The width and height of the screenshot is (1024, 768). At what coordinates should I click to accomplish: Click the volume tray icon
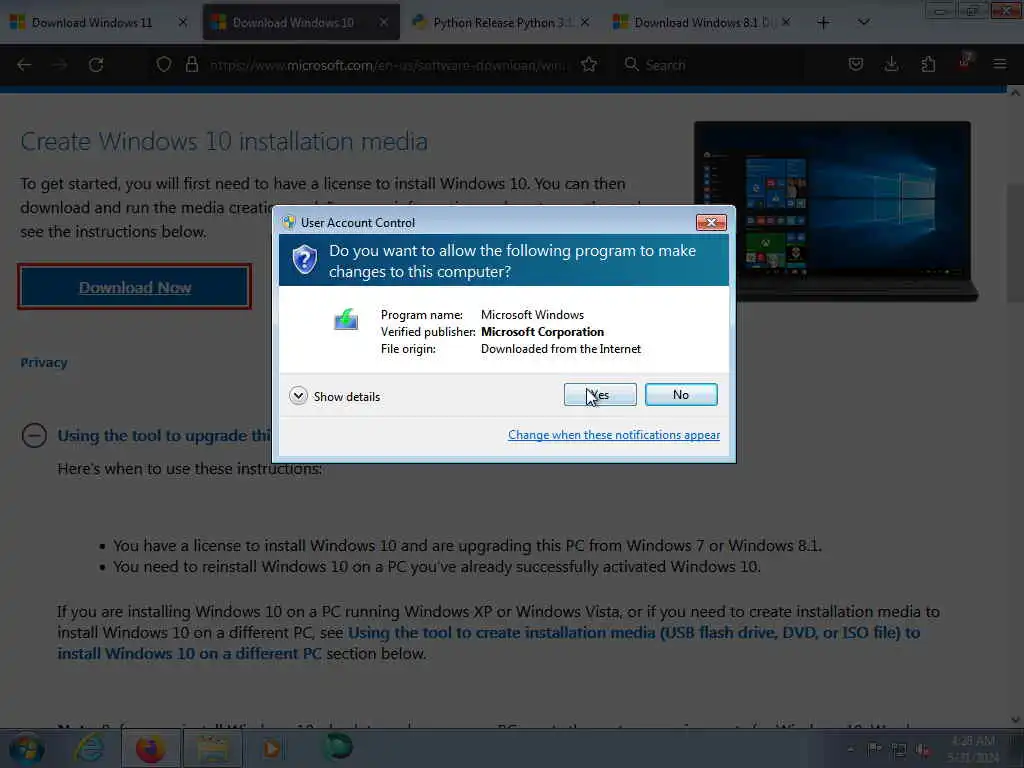coord(923,750)
